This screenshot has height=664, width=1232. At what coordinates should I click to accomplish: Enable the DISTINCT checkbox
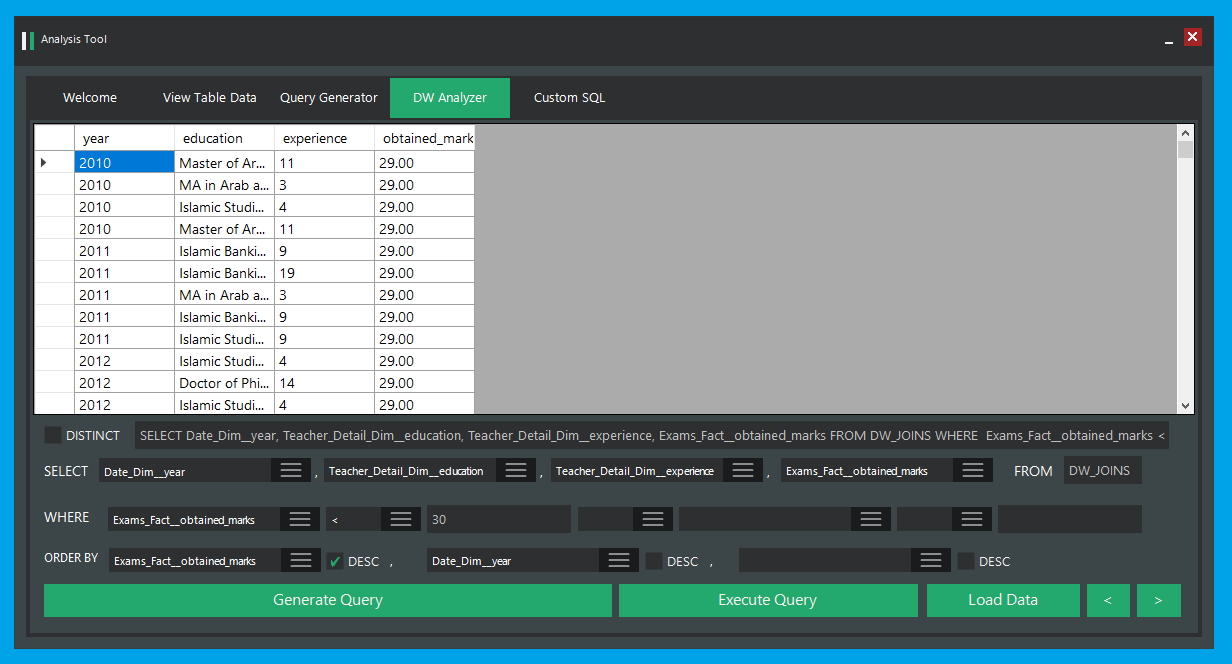[x=53, y=435]
